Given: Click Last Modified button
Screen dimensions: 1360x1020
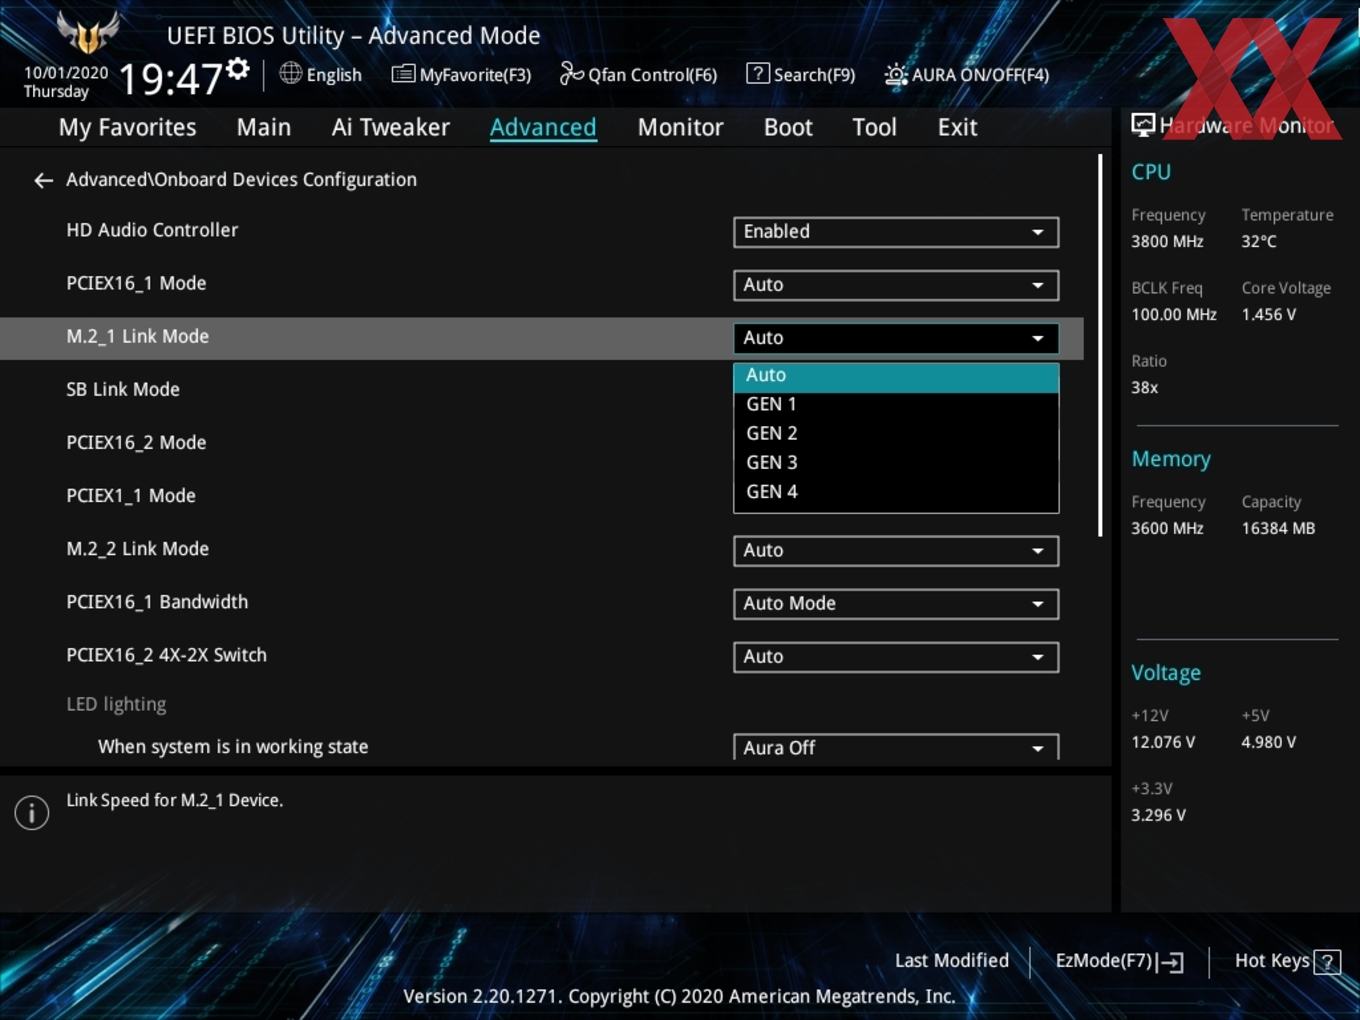Looking at the screenshot, I should [952, 961].
